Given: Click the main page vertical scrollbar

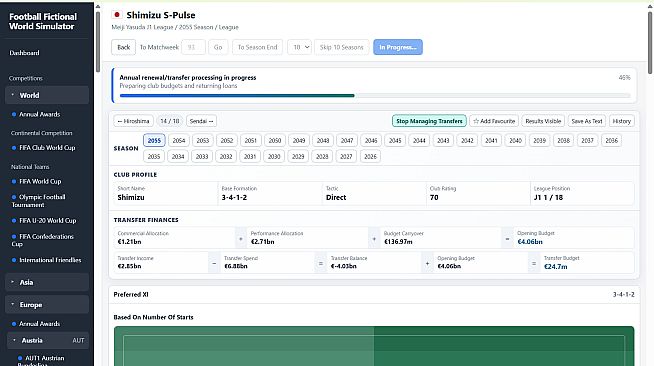Looking at the screenshot, I should click(650, 42).
